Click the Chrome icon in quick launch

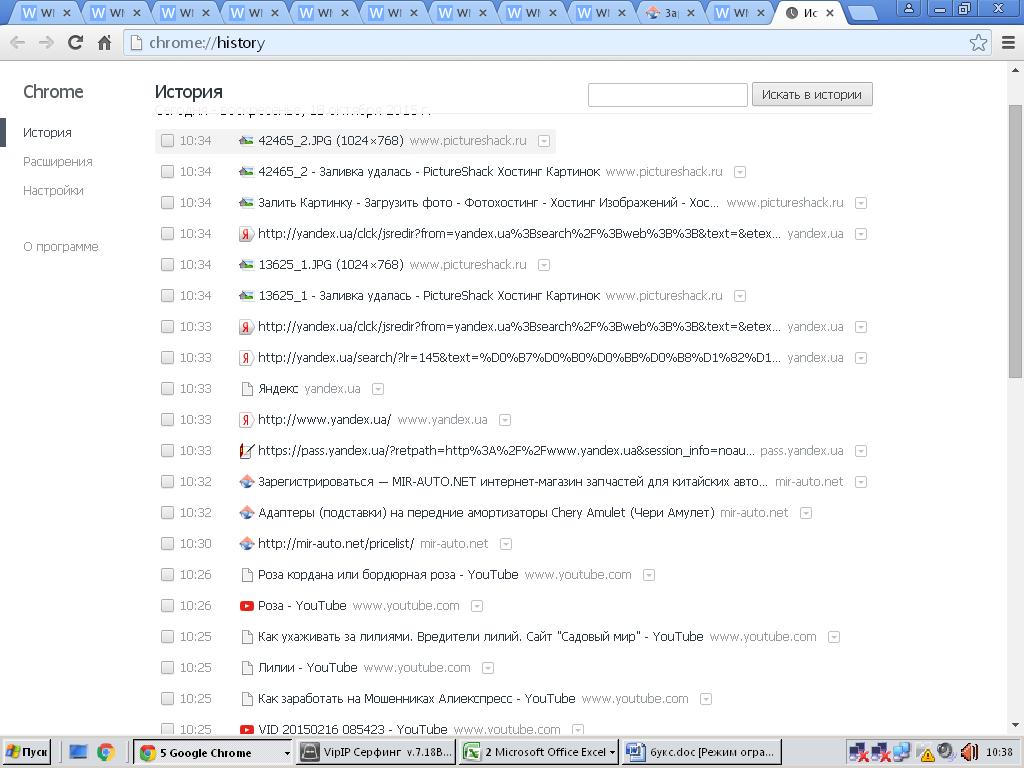click(x=106, y=752)
